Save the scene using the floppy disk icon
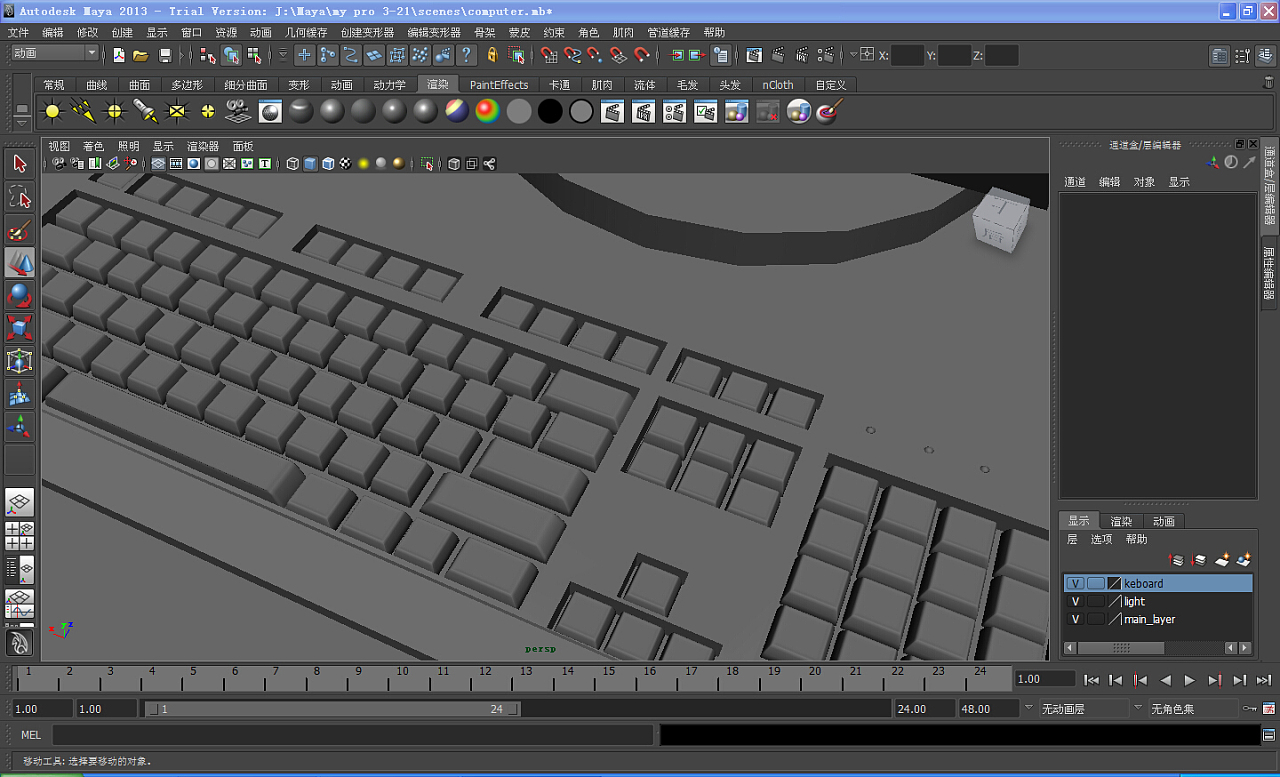Viewport: 1280px width, 777px height. click(x=165, y=55)
